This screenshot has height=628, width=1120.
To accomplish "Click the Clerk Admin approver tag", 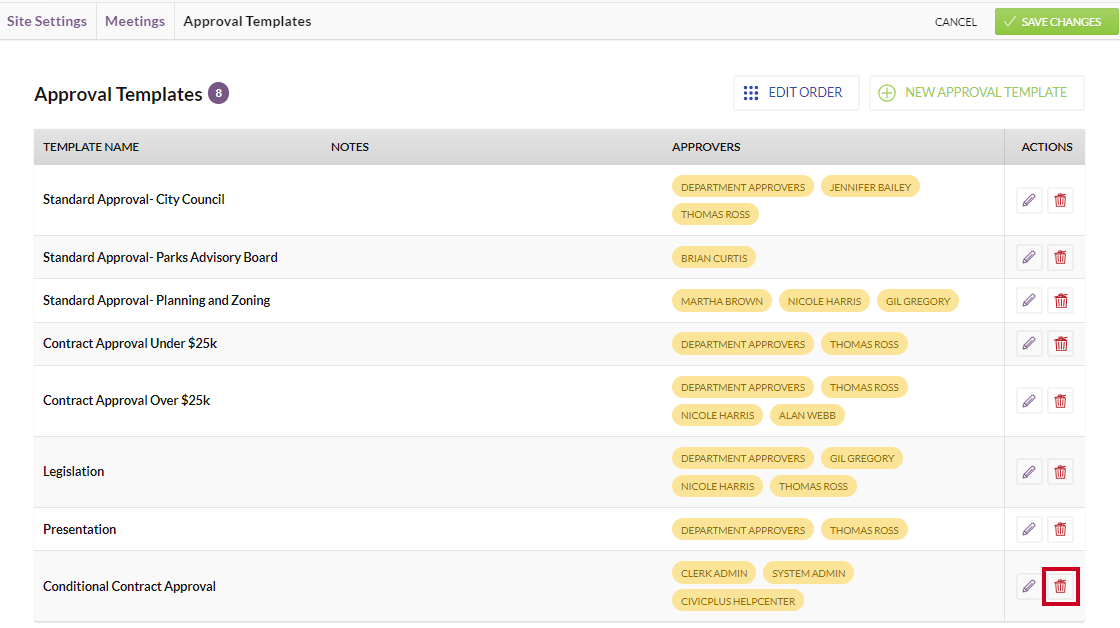I will click(714, 573).
